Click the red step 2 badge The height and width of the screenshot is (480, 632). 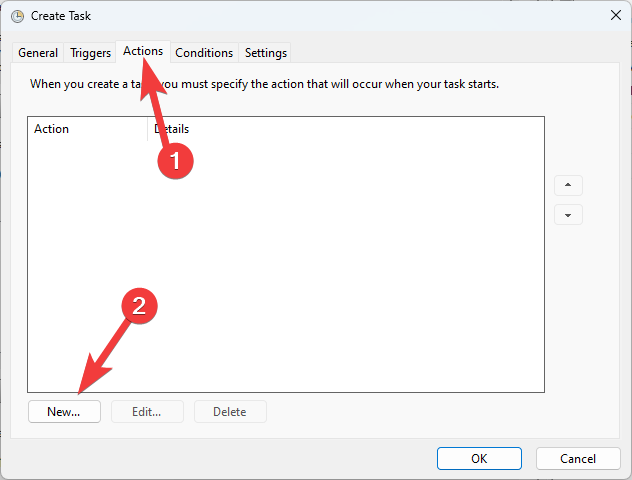coord(140,308)
